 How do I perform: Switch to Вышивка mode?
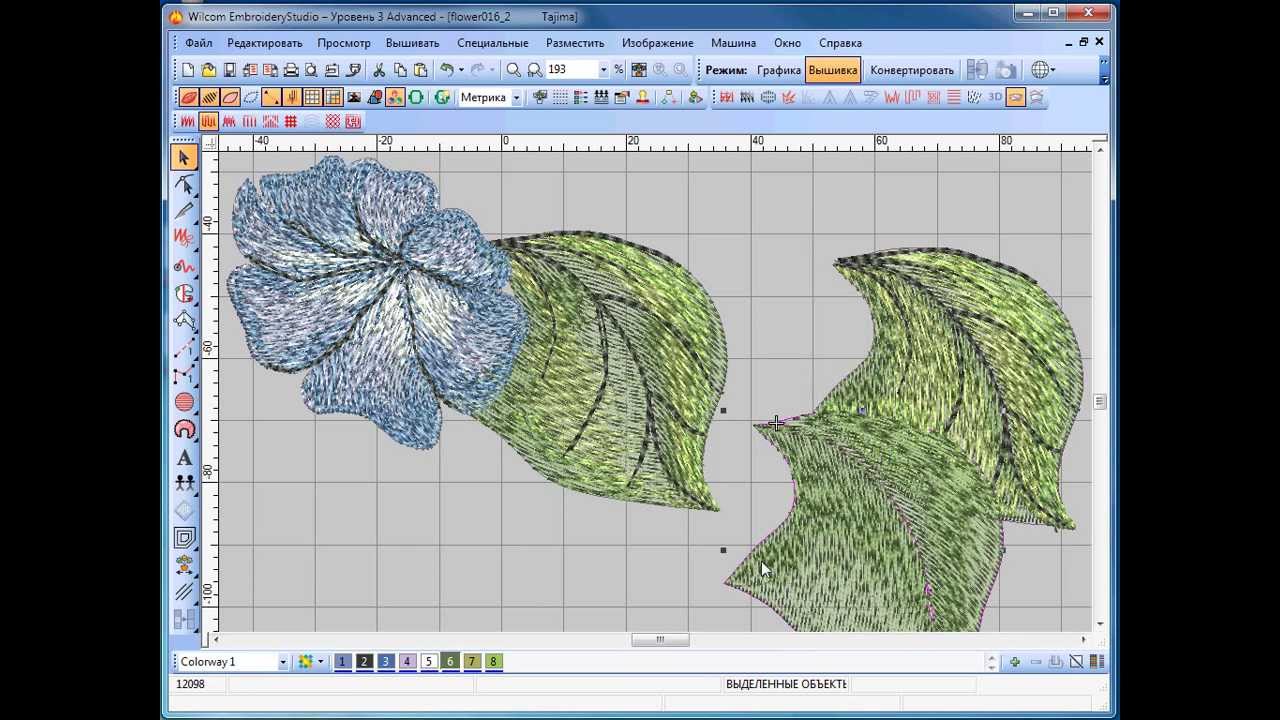(833, 70)
